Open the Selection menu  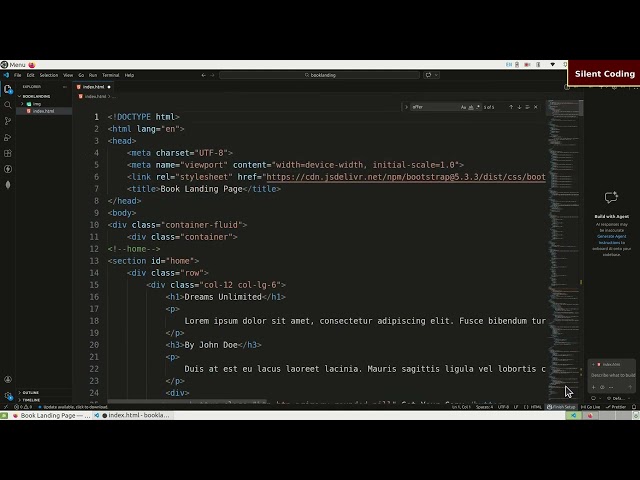coord(49,75)
